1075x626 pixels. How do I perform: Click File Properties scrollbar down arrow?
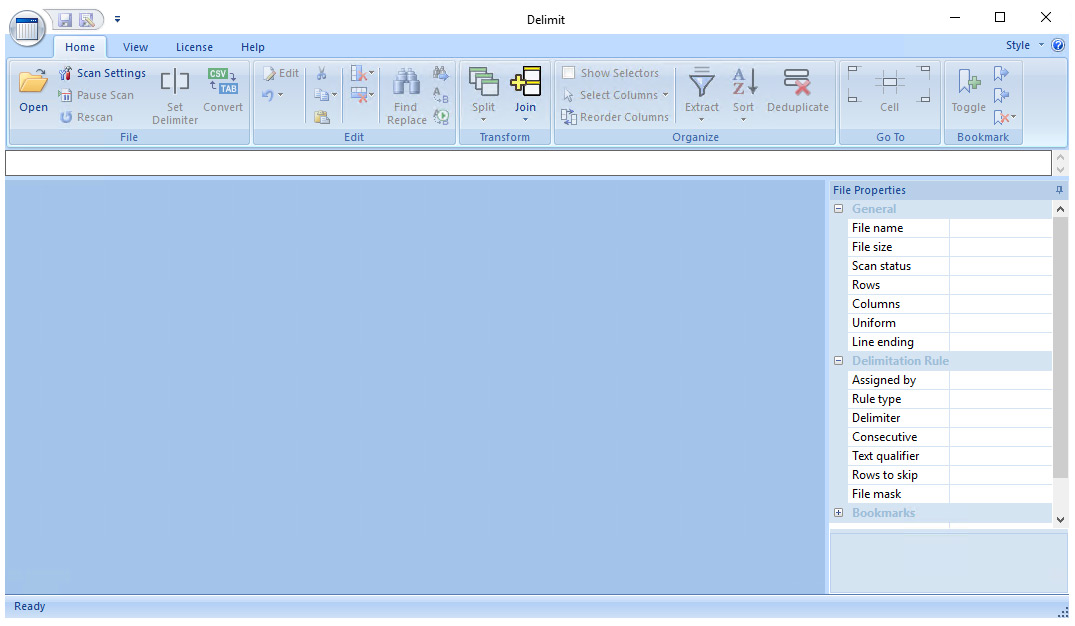[x=1060, y=520]
